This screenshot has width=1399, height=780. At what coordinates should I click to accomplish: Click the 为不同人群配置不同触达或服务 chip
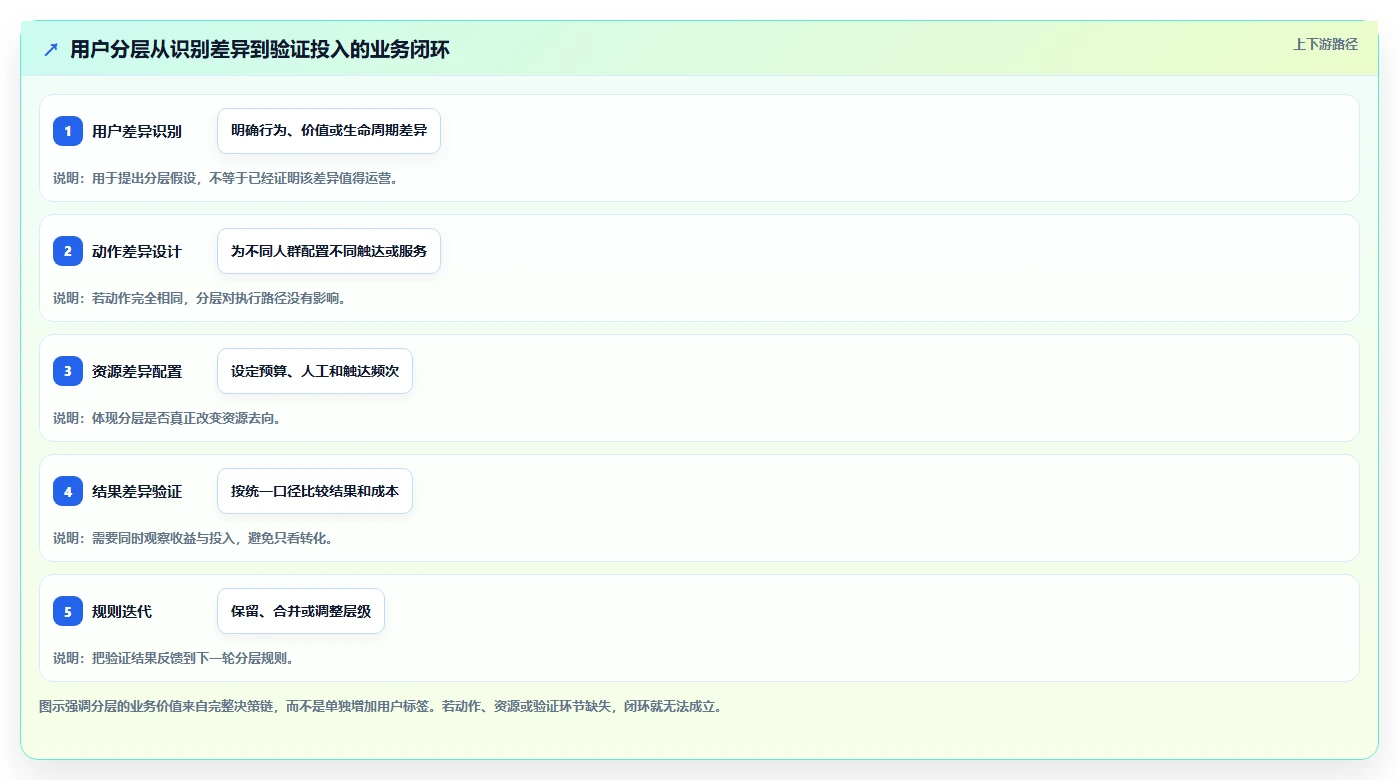coord(329,251)
